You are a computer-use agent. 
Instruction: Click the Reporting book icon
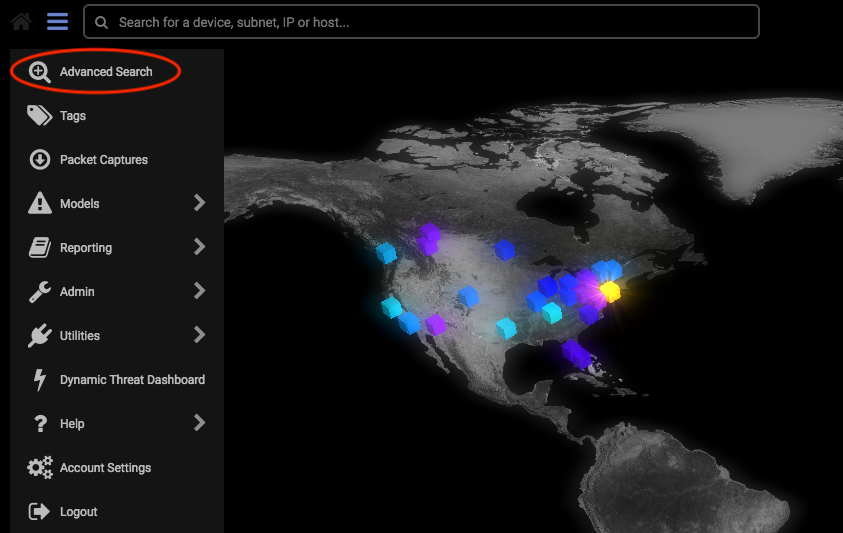(40, 247)
